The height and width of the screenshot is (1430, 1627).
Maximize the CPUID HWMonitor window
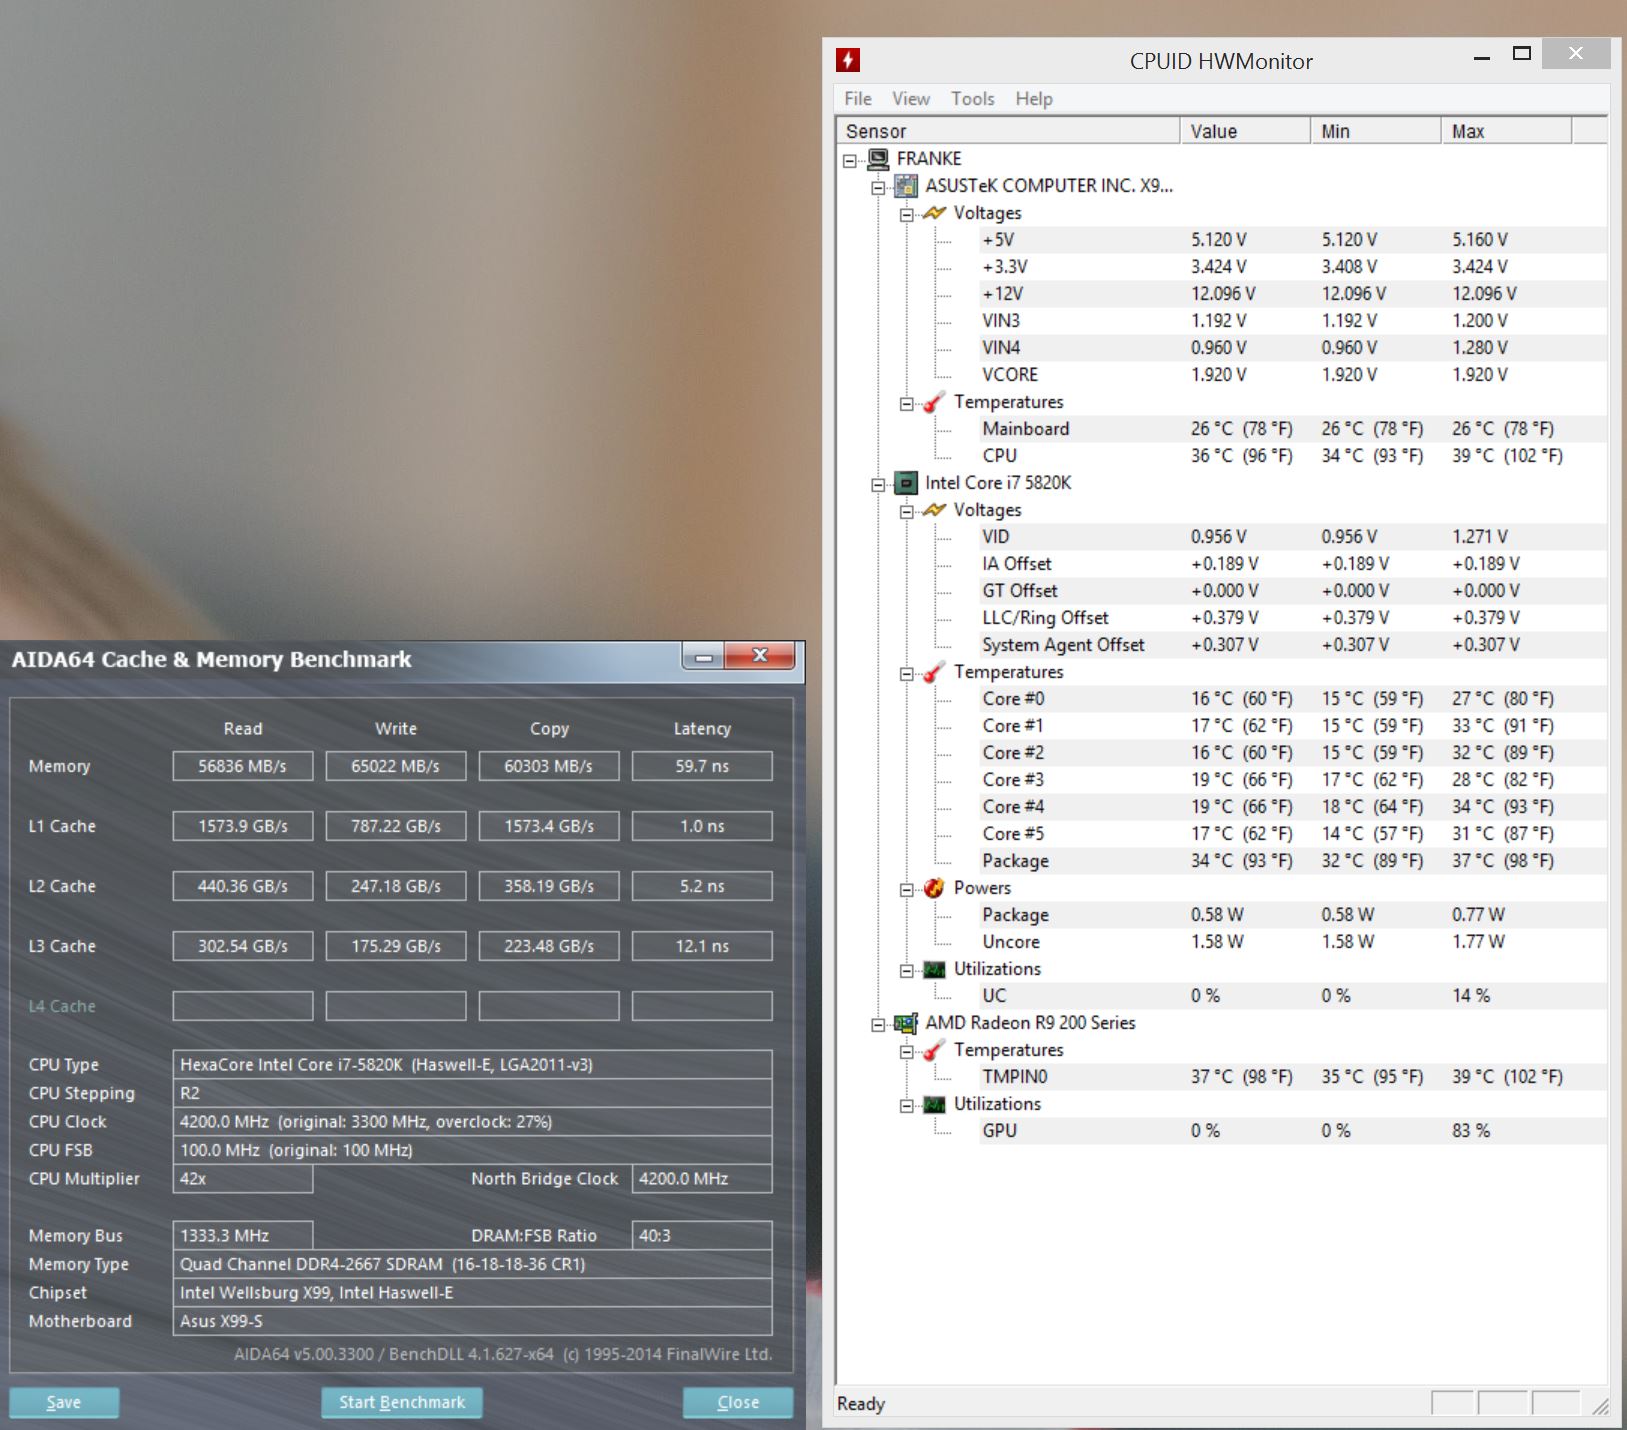tap(1522, 54)
